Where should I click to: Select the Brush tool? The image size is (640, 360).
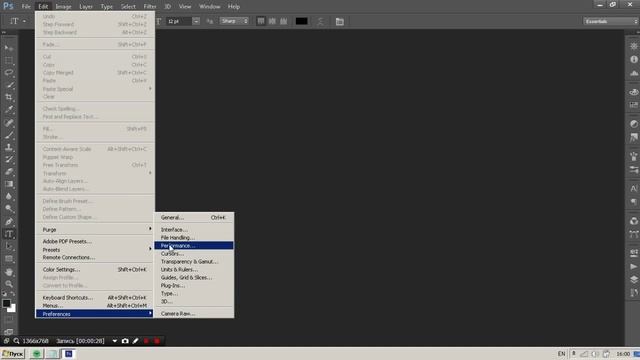pos(9,135)
